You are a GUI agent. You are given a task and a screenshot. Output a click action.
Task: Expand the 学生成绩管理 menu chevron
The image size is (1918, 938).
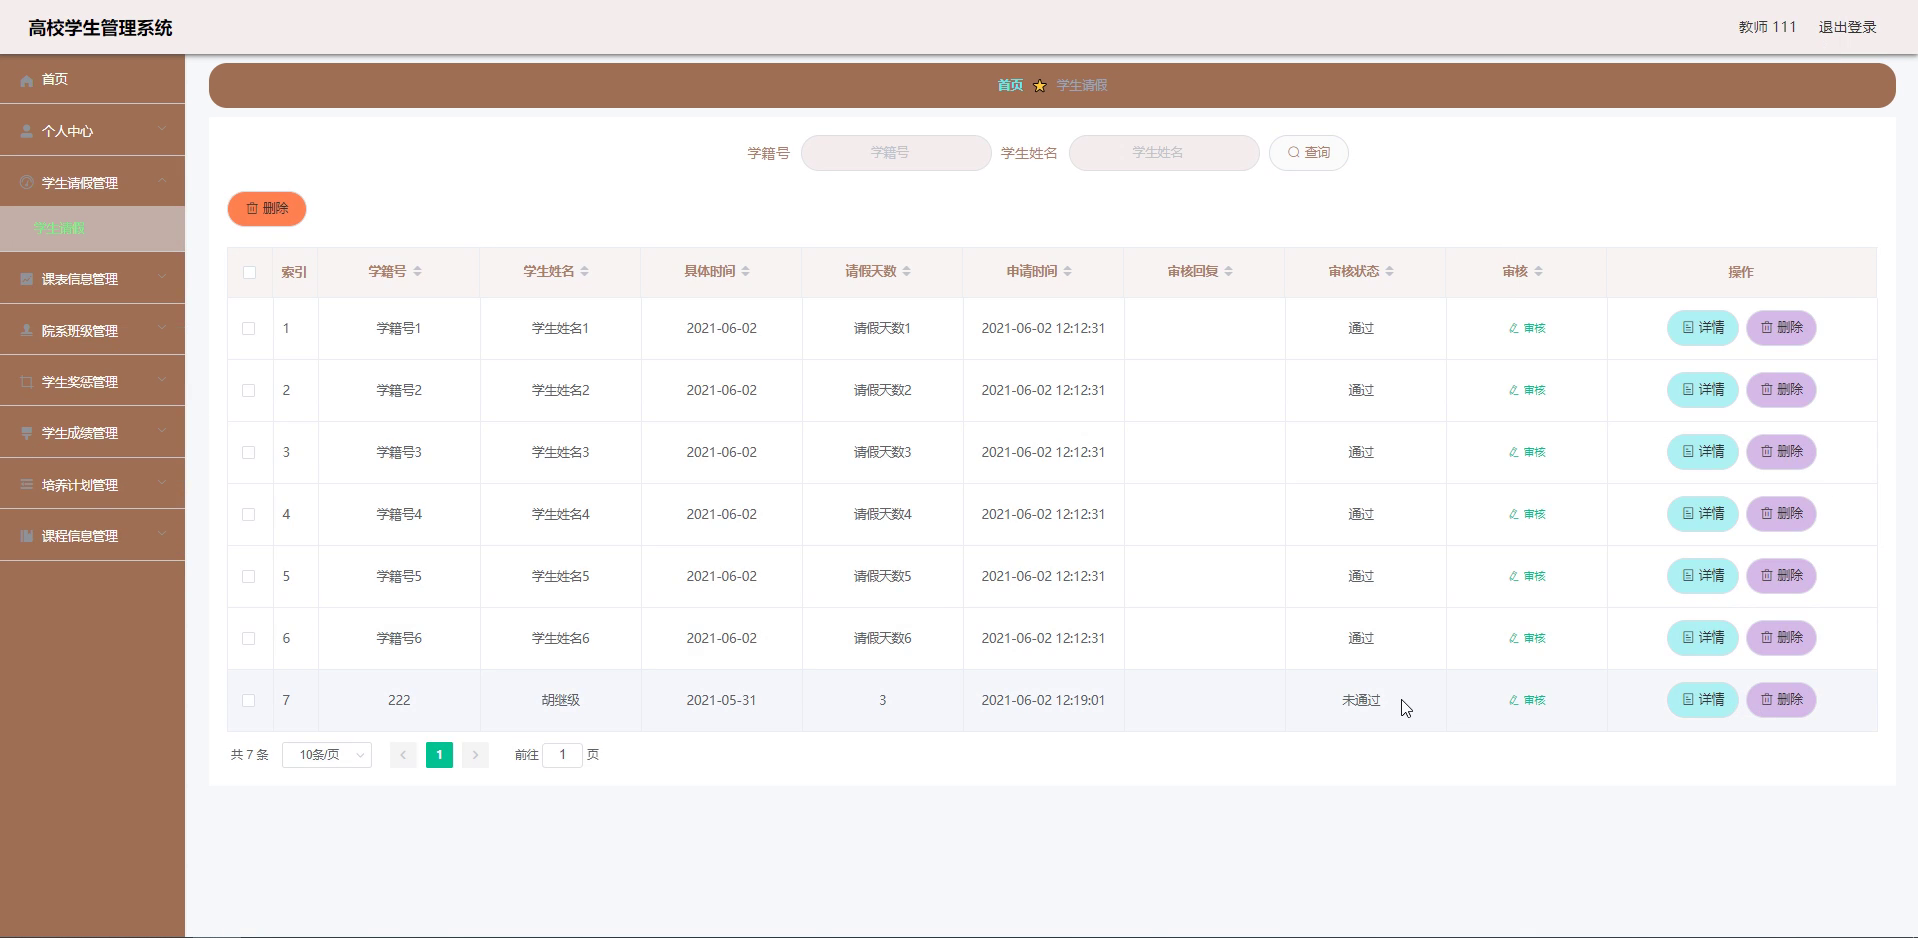(x=162, y=432)
